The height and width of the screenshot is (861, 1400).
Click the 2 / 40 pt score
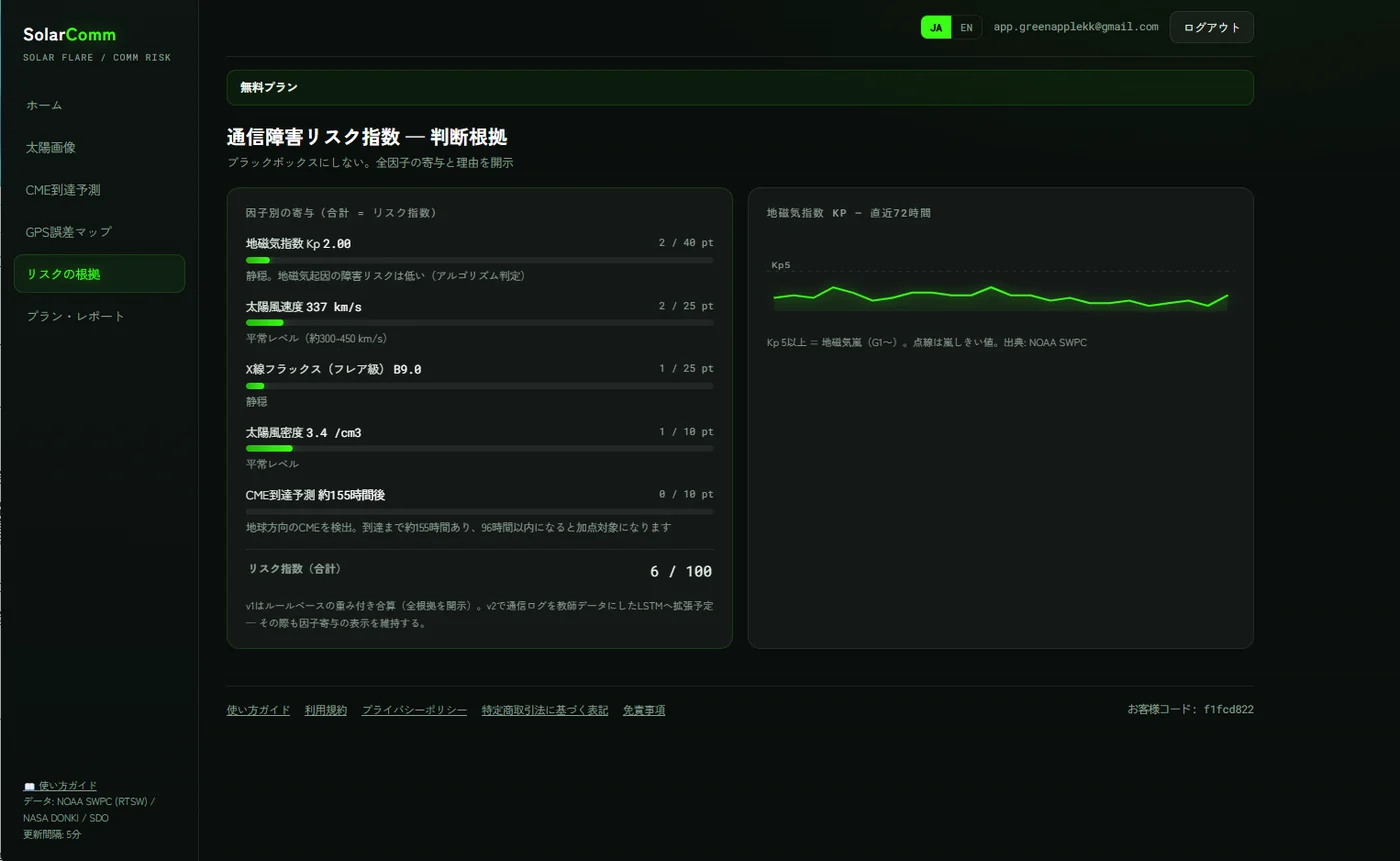tap(686, 243)
